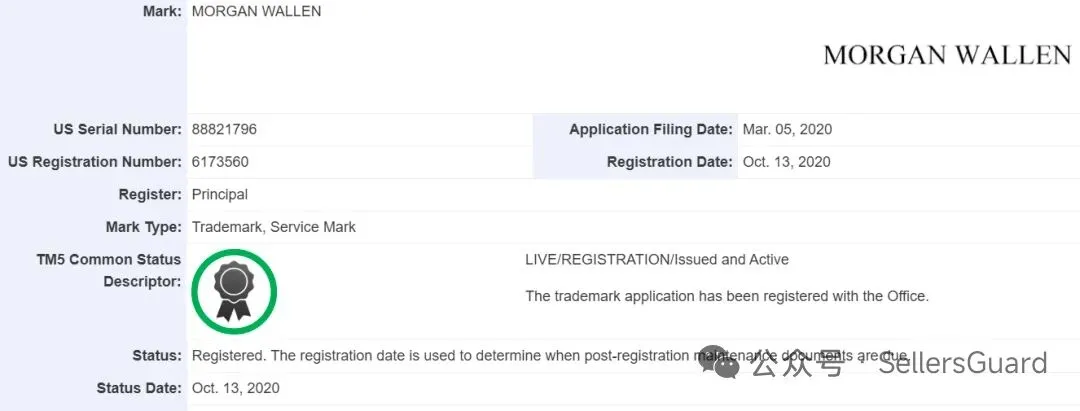This screenshot has height=411, width=1080.
Task: Select the registration number 6173560
Action: coord(220,162)
